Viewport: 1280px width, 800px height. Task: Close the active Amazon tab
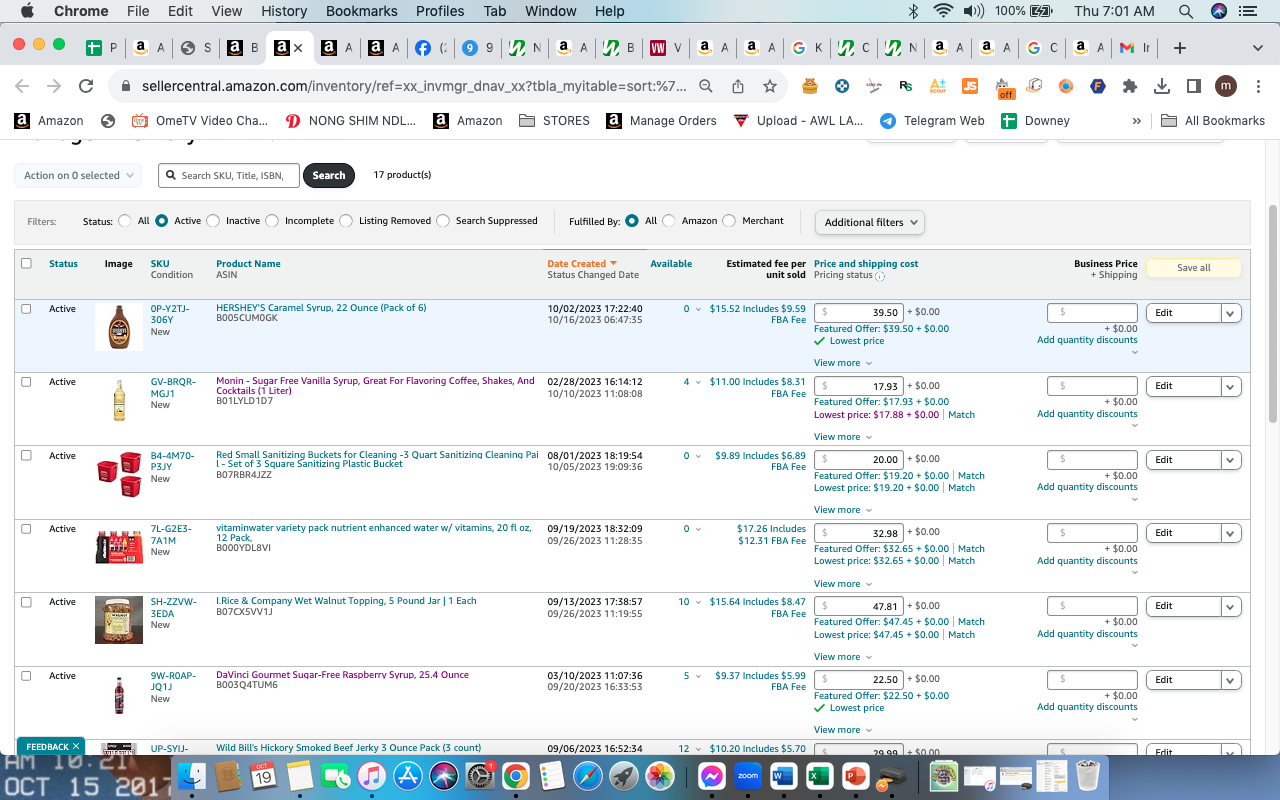coord(297,48)
